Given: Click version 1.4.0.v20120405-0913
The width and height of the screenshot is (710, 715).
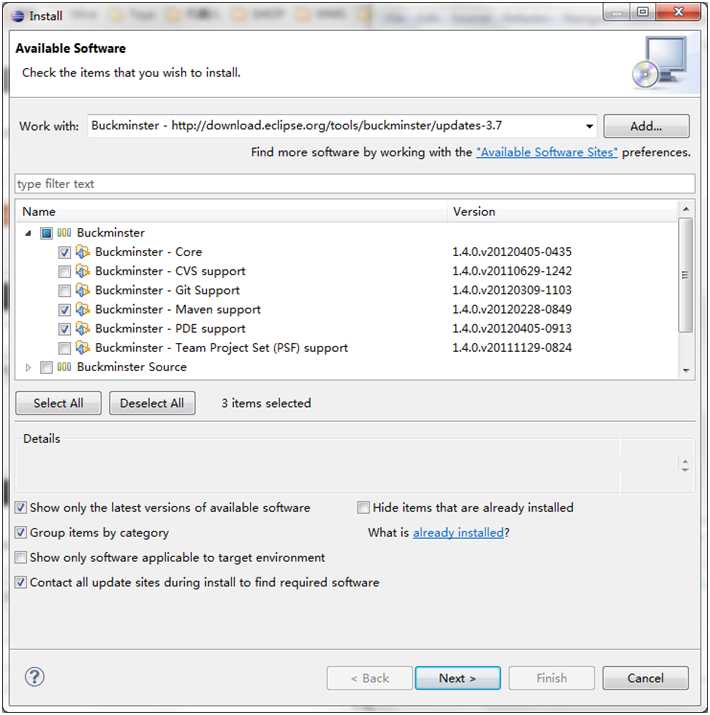Looking at the screenshot, I should pos(512,328).
